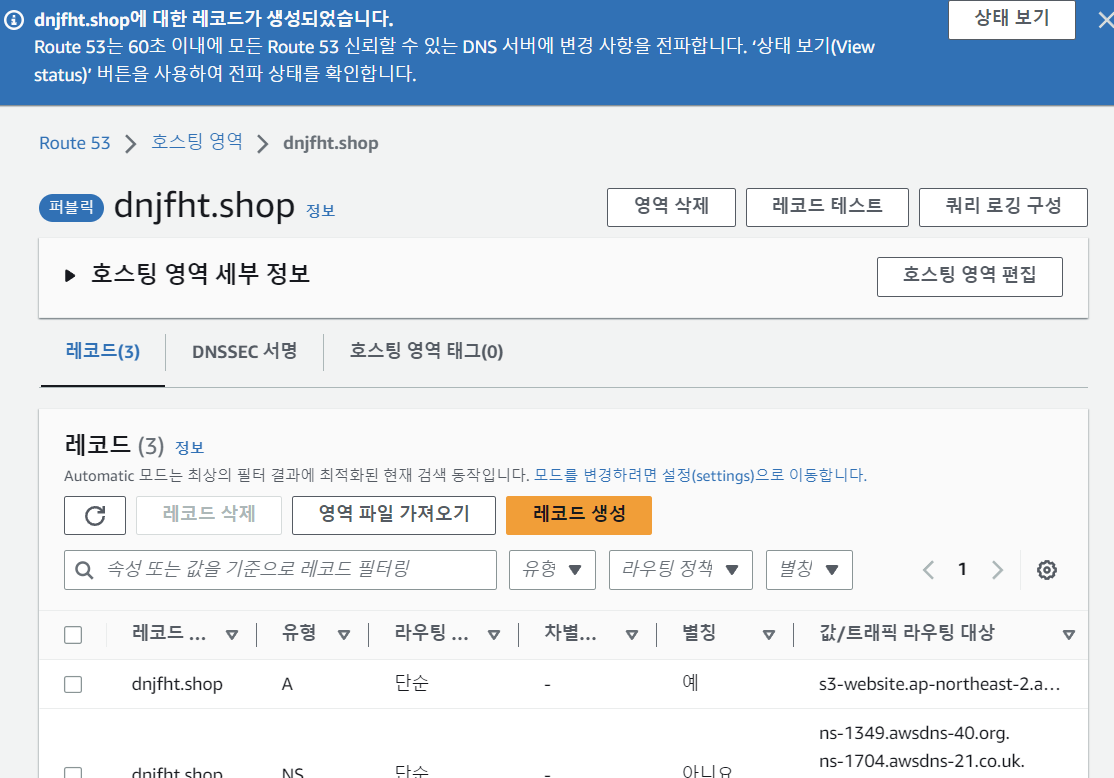Image resolution: width=1114 pixels, height=778 pixels.
Task: Open the 별칭 filter dropdown
Action: 809,570
